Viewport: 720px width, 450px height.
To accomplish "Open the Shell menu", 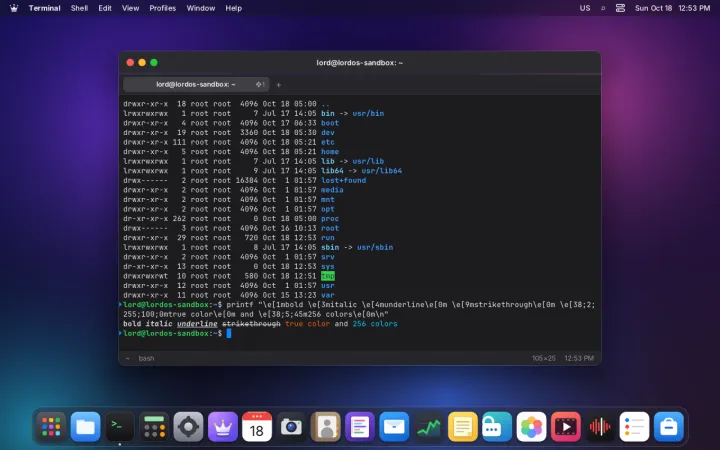I will pos(79,8).
